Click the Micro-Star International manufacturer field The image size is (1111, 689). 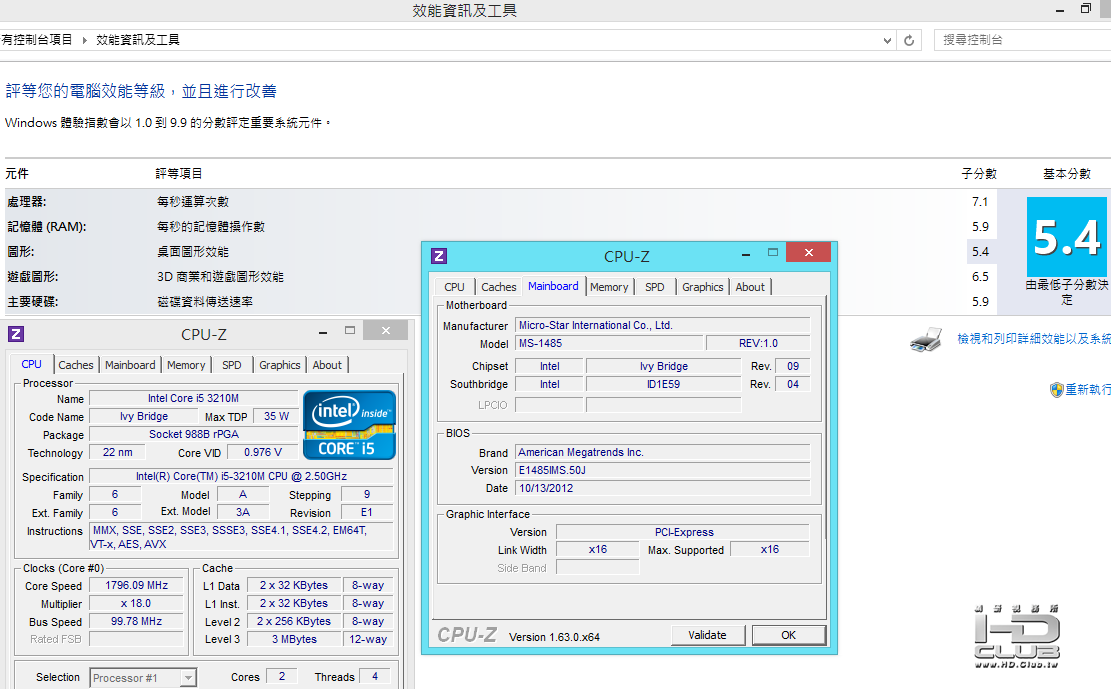pyautogui.click(x=662, y=325)
